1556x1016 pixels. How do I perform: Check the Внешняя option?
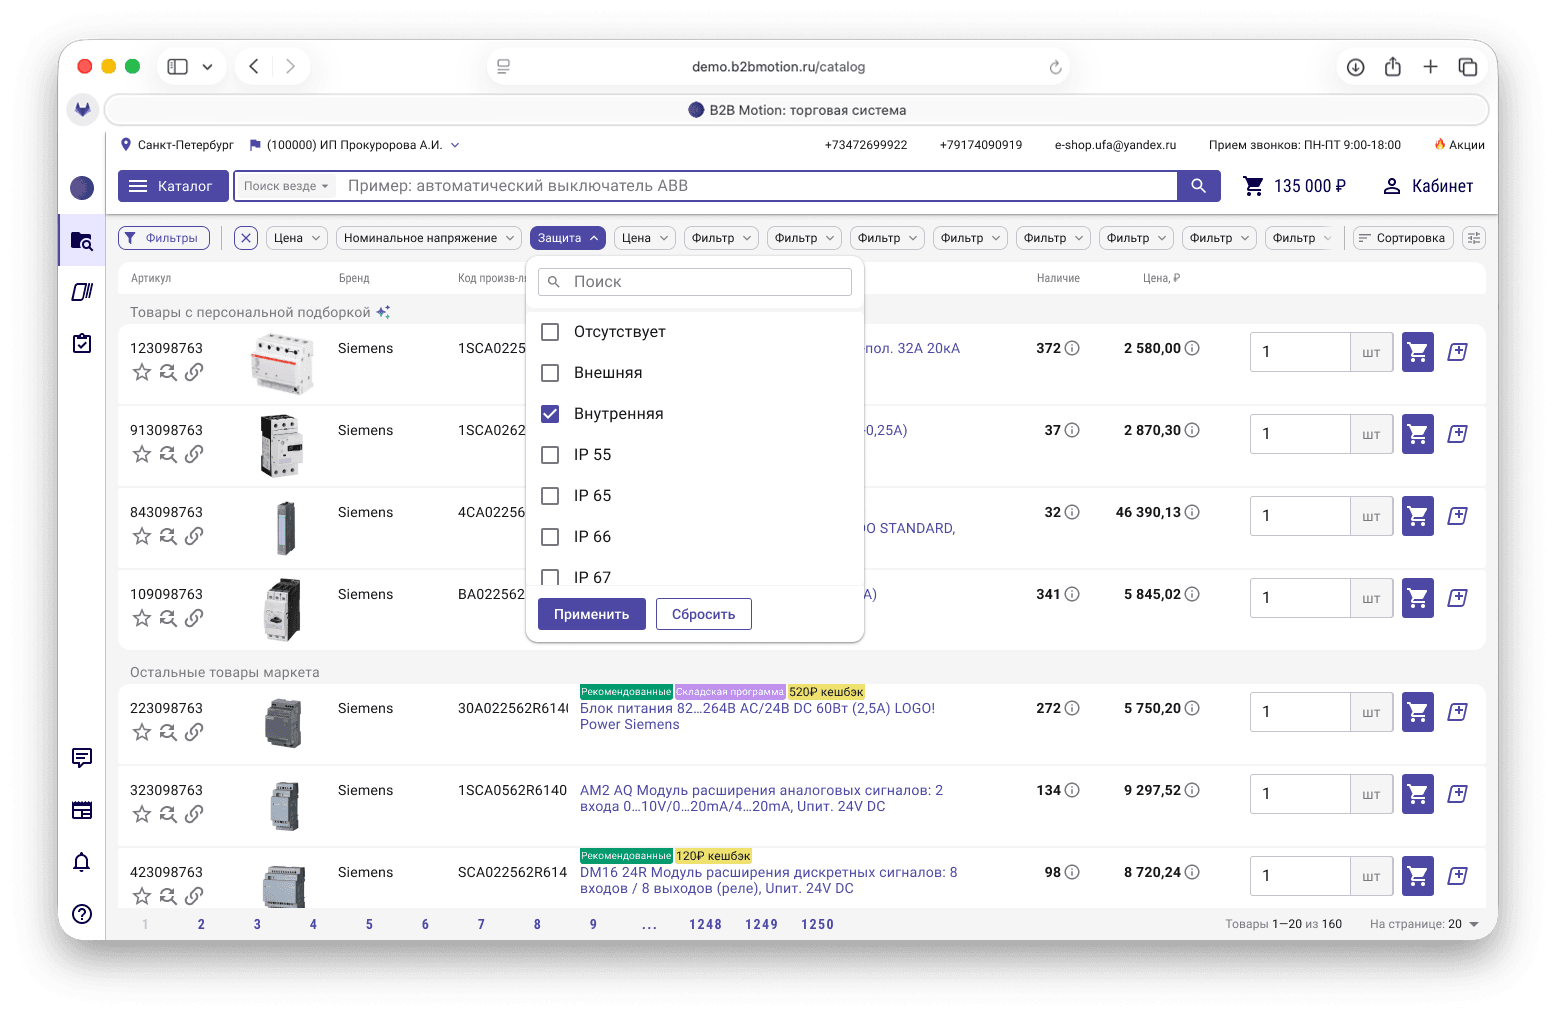[550, 373]
